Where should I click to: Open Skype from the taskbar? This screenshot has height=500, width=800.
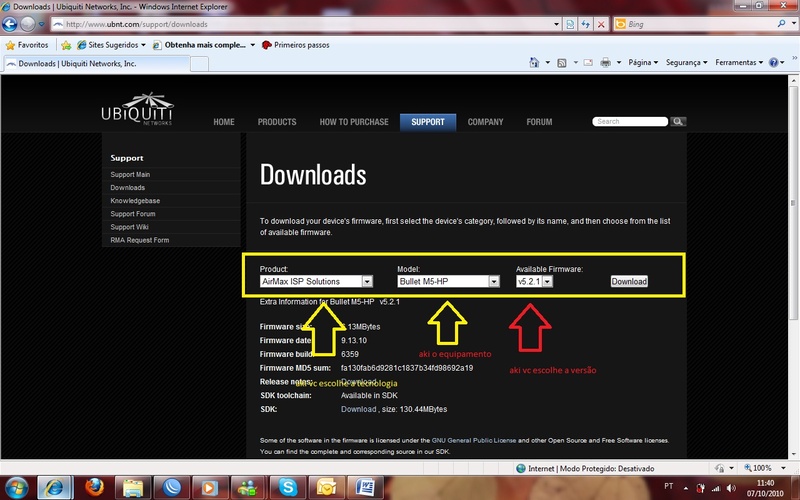(x=287, y=488)
